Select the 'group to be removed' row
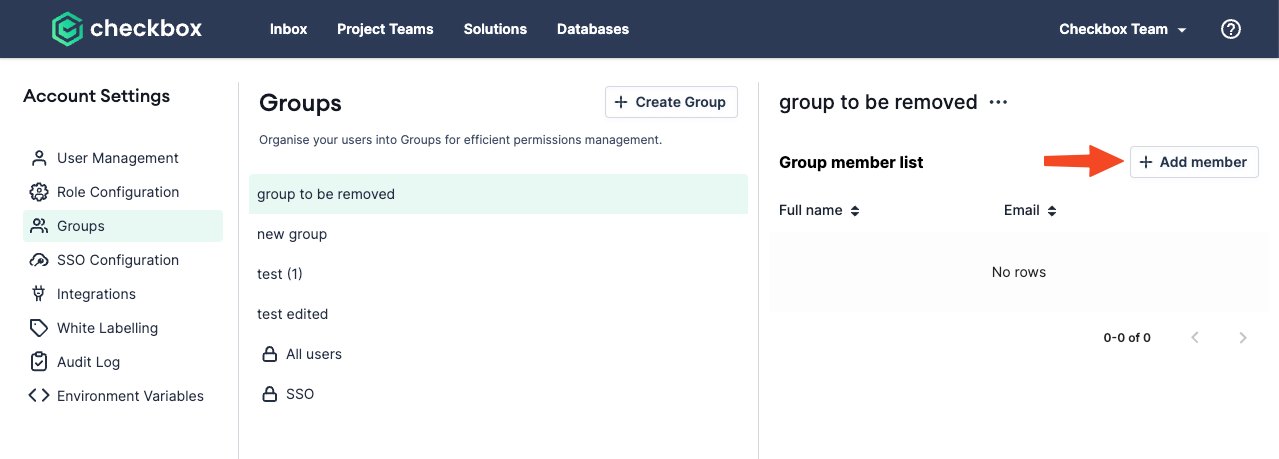This screenshot has height=459, width=1279. click(498, 194)
